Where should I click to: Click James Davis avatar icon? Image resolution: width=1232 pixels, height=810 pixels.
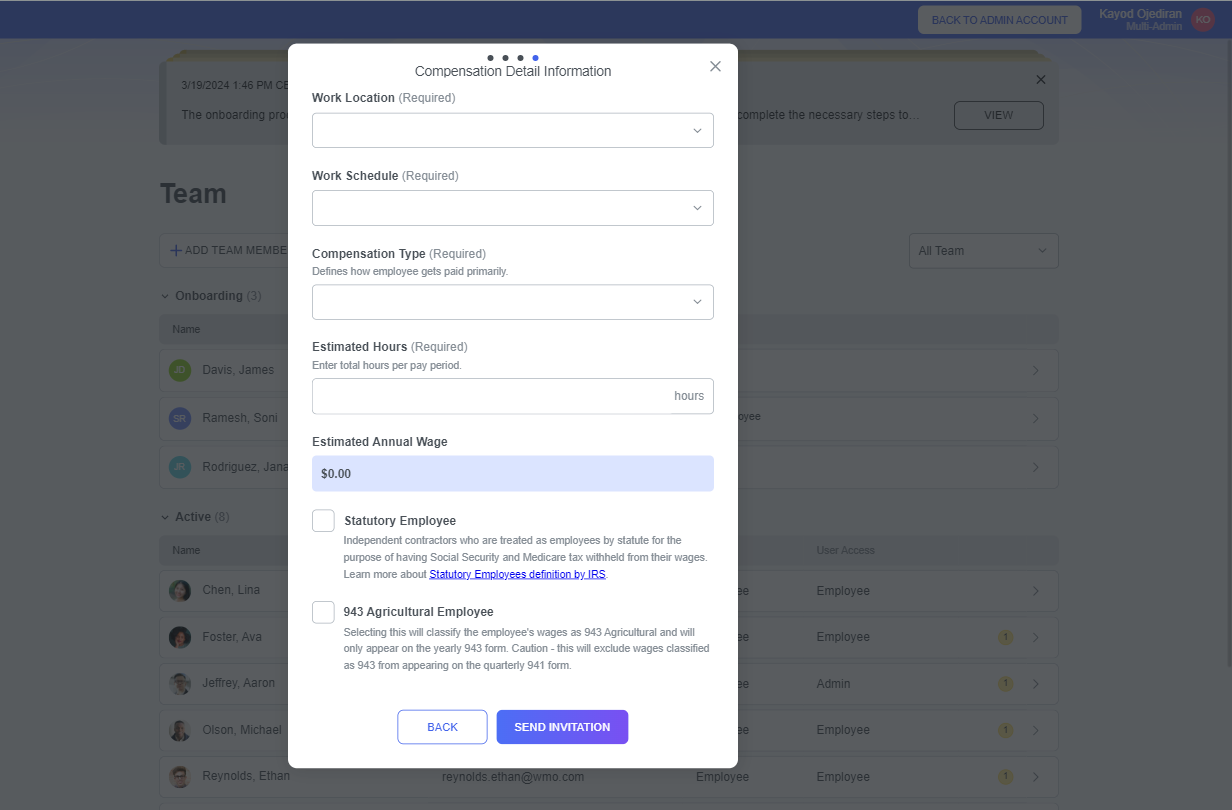(180, 370)
